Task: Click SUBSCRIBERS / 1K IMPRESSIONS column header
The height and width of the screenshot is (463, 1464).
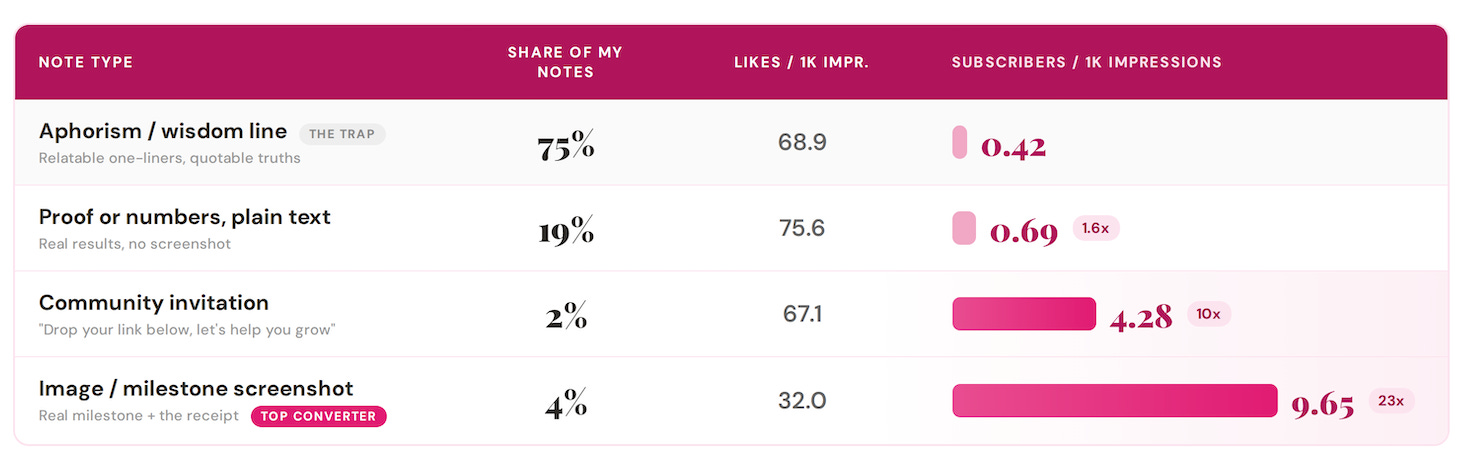Action: coord(1086,62)
